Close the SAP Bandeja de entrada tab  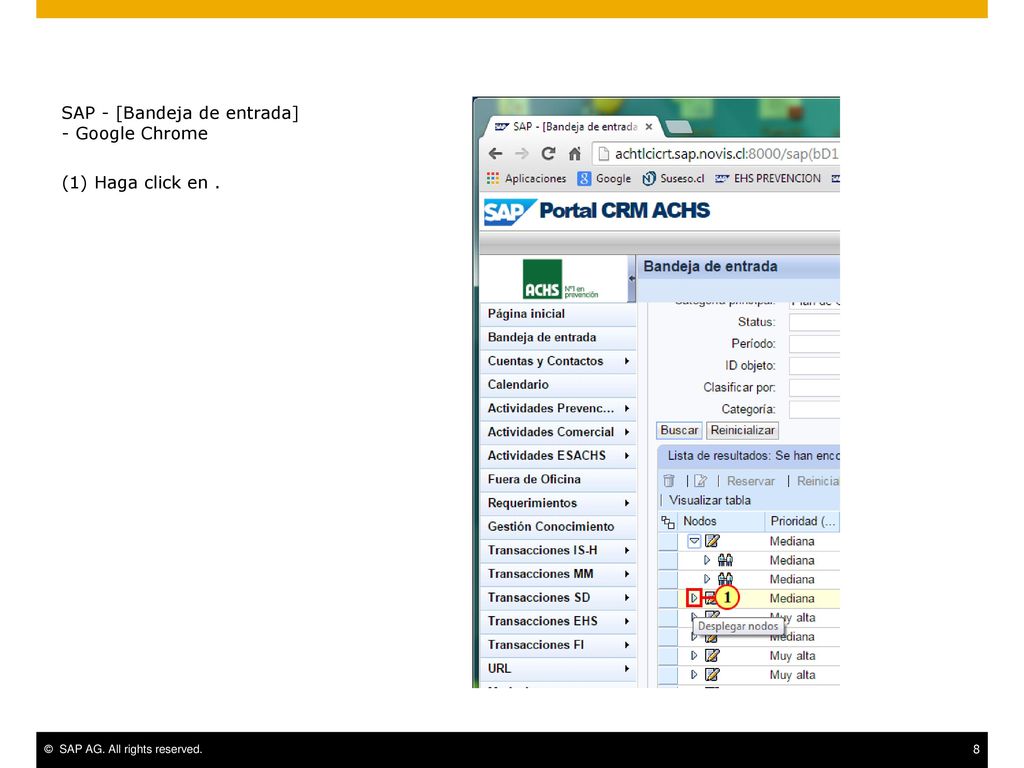coord(648,127)
